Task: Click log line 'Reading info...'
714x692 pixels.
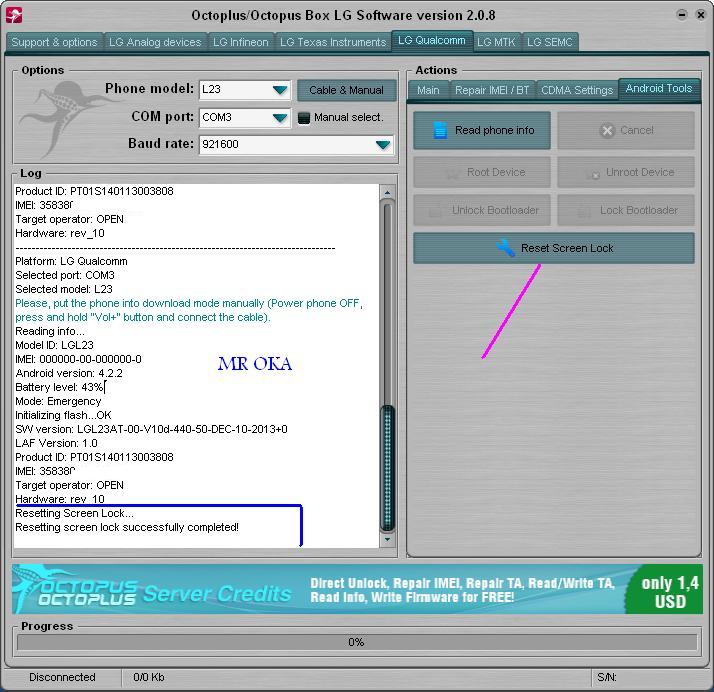Action: point(50,331)
